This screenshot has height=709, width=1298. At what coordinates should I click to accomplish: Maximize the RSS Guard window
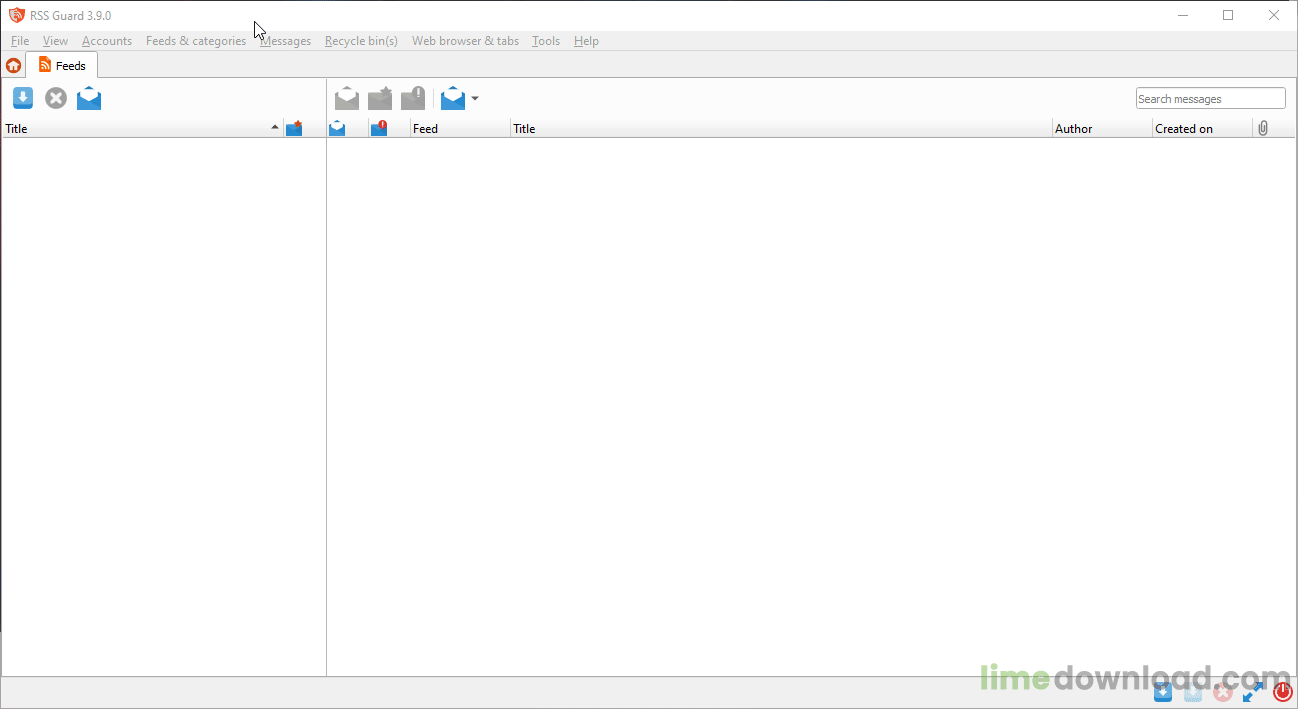(x=1228, y=15)
